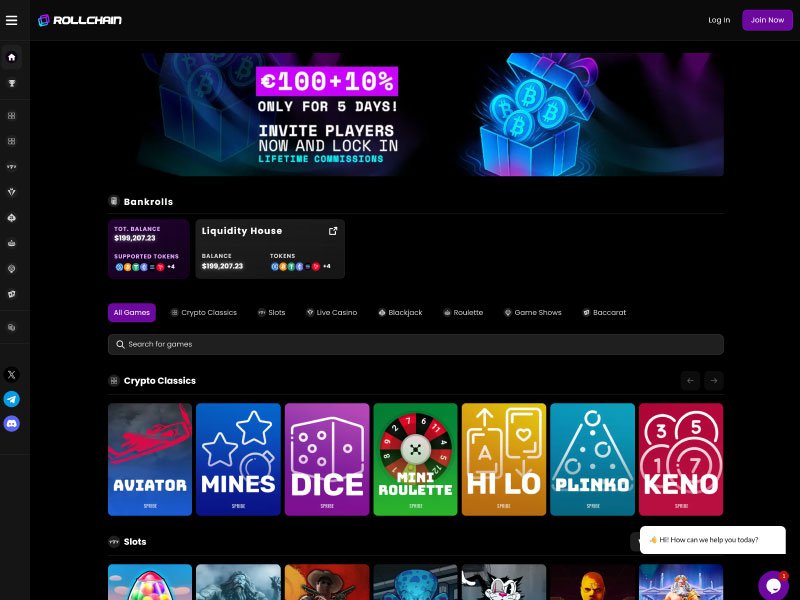
Task: Show next Crypto Classics games
Action: tap(714, 381)
